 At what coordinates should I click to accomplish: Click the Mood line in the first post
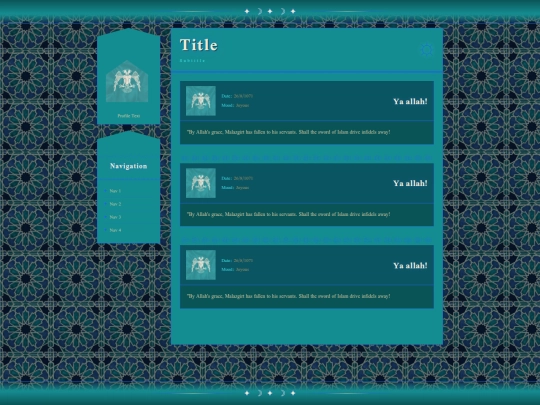(235, 105)
